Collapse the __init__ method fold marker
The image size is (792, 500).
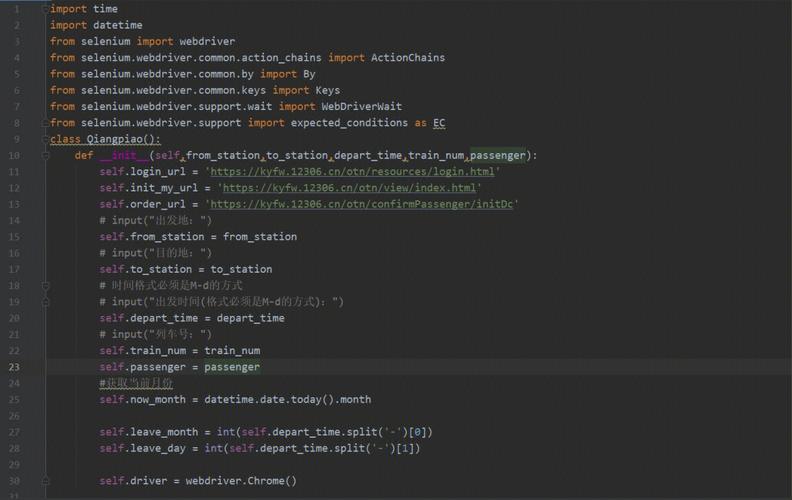pyautogui.click(x=45, y=156)
